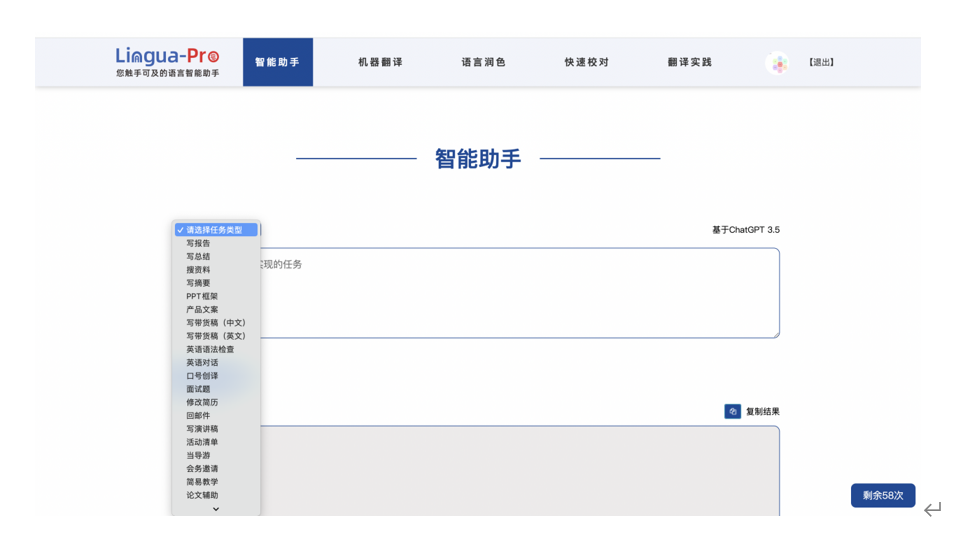The height and width of the screenshot is (546, 971).
Task: Select the 翻译实践 tab
Action: pos(690,63)
